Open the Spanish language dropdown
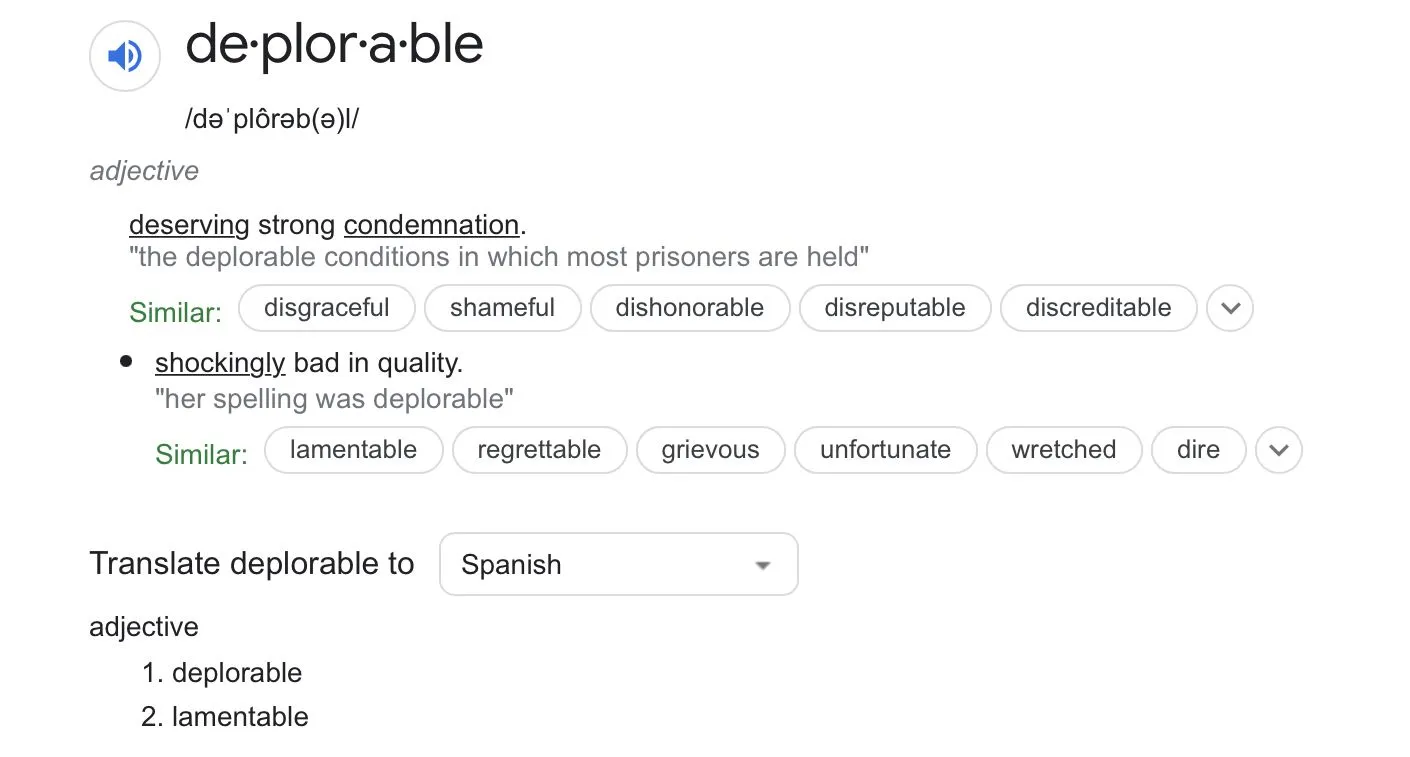The width and height of the screenshot is (1410, 757). click(618, 564)
